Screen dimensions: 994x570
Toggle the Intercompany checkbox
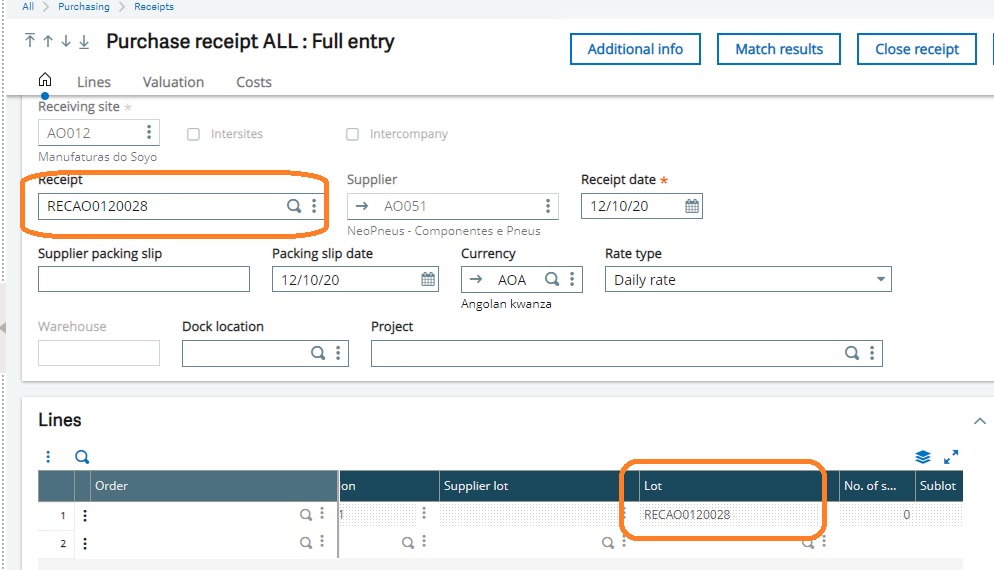click(352, 134)
